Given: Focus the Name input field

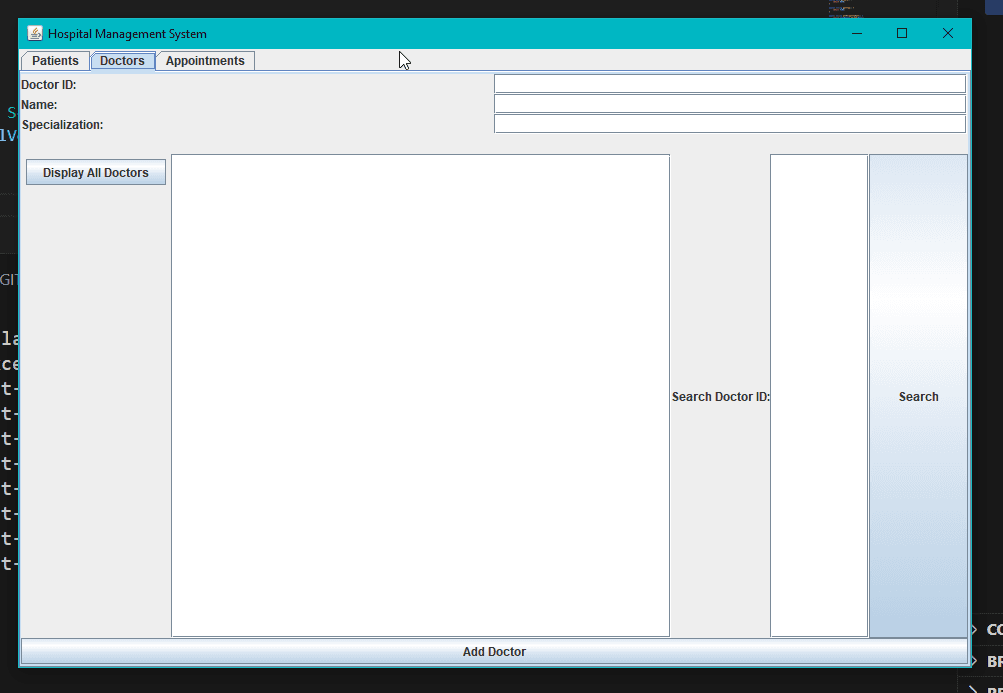Looking at the screenshot, I should [729, 104].
